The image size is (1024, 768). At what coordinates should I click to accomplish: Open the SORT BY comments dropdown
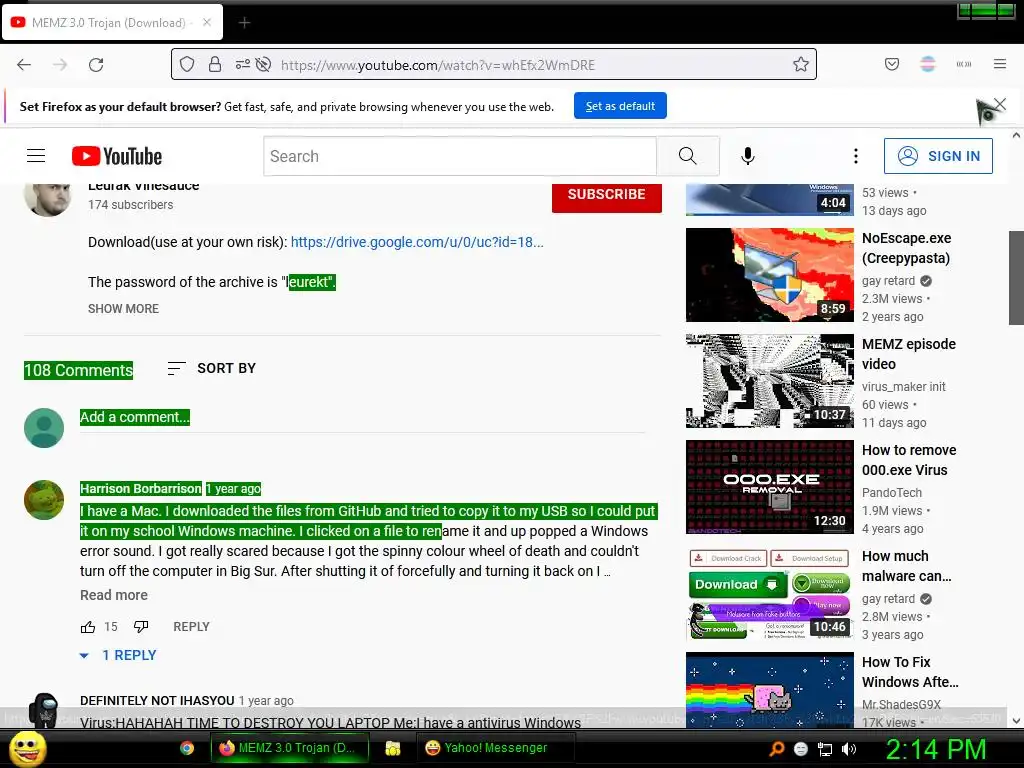click(x=212, y=368)
